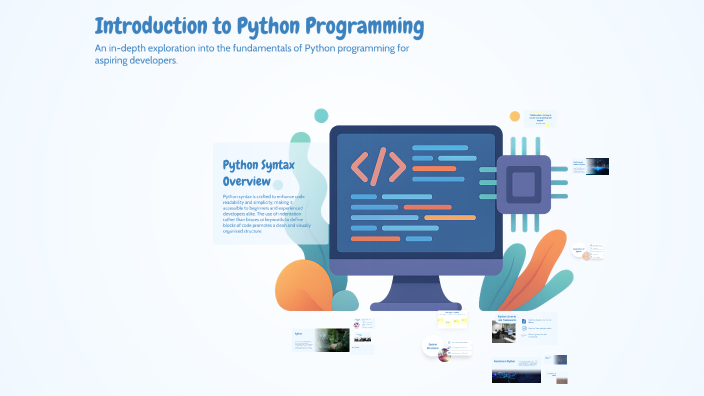
Task: Click the document icon in Libraries slide
Action: pos(524,321)
